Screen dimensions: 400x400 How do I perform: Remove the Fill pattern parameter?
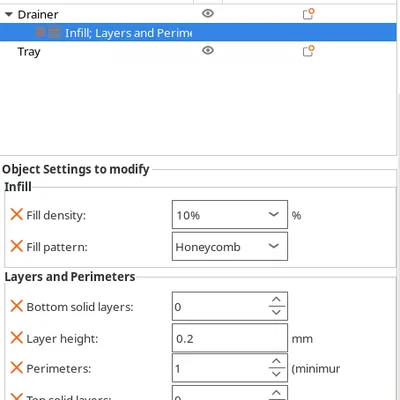pyautogui.click(x=16, y=246)
